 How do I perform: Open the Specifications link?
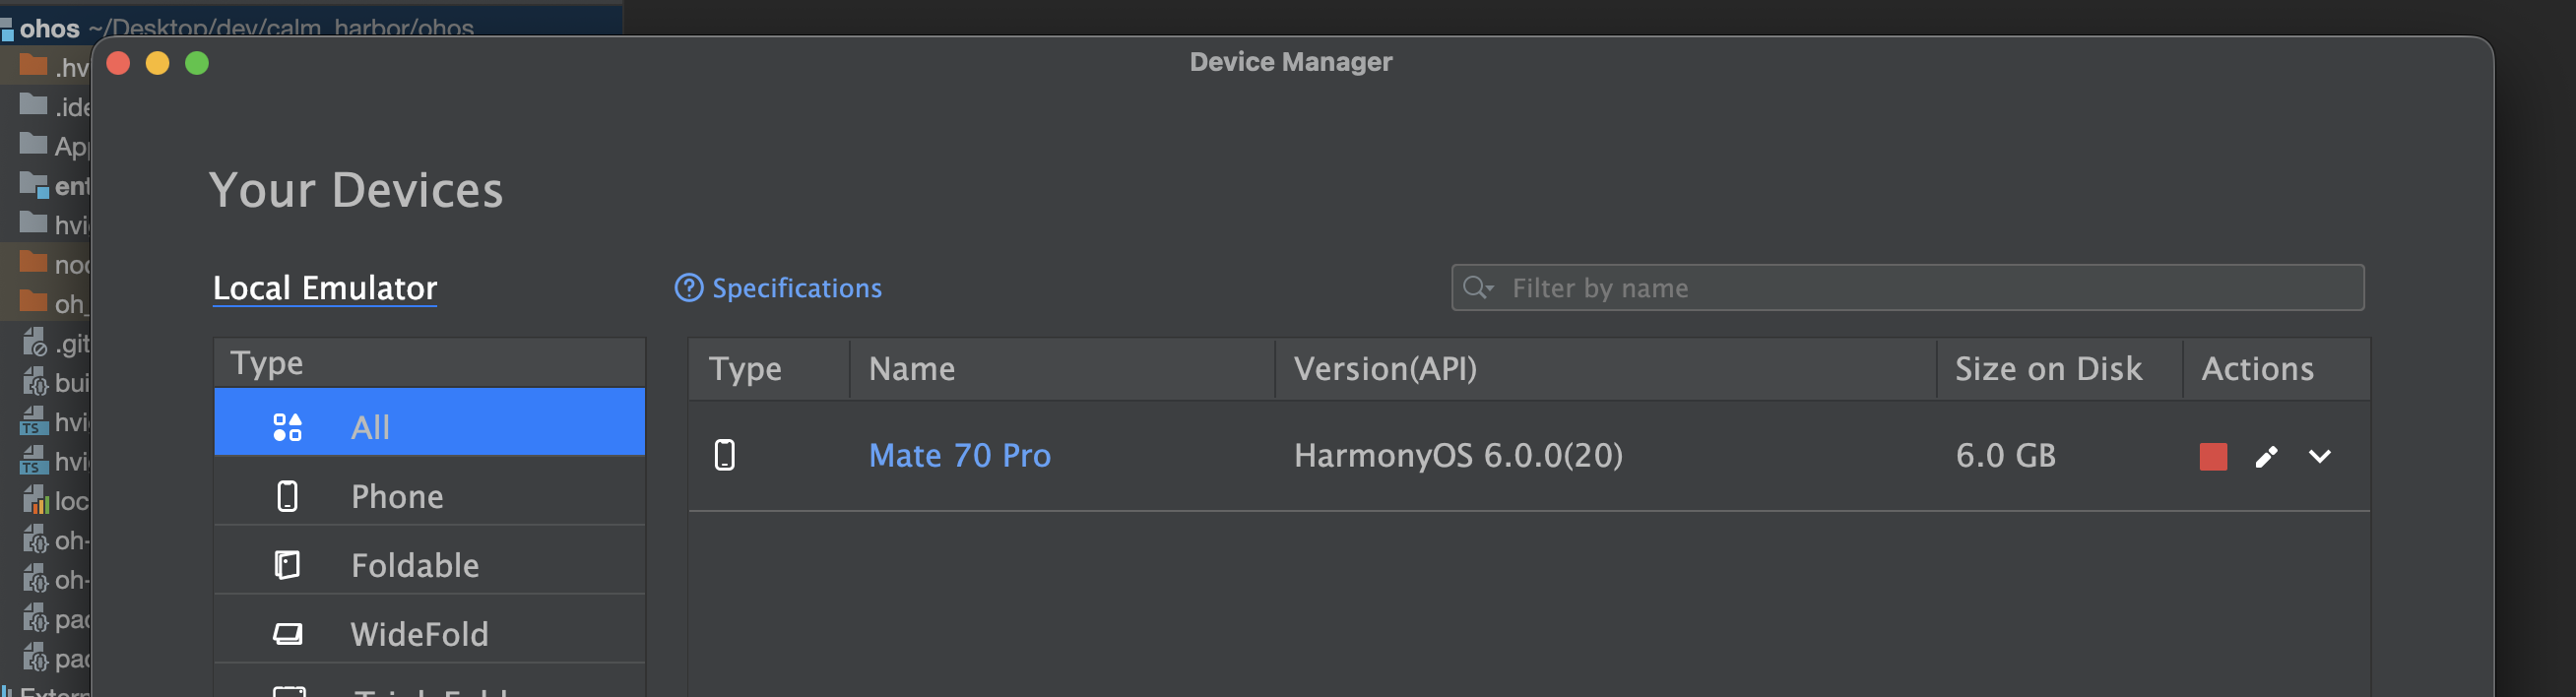[796, 288]
